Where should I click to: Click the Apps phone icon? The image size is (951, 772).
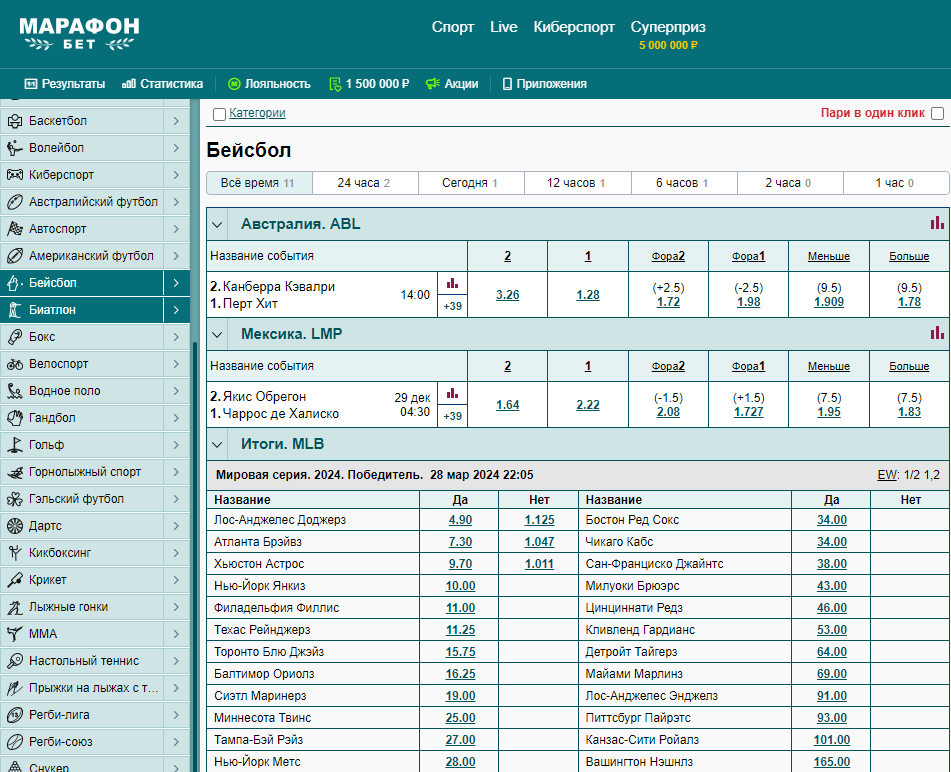(x=507, y=84)
